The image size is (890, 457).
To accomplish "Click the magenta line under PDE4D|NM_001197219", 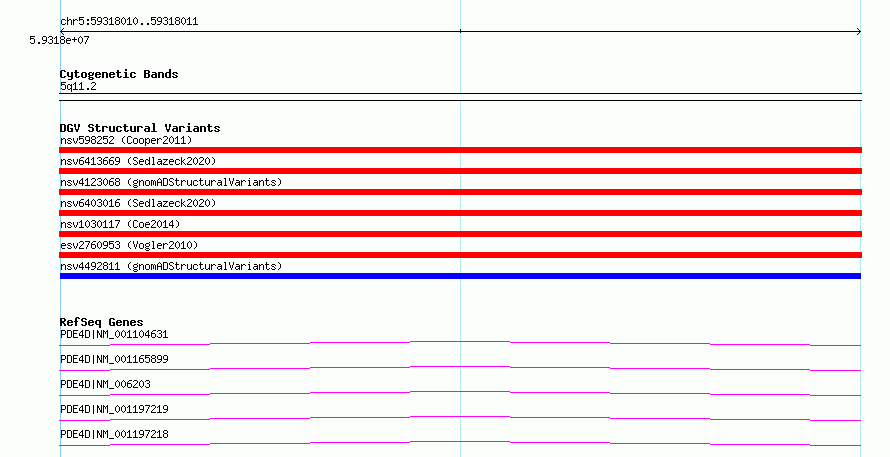I will 460,418.
